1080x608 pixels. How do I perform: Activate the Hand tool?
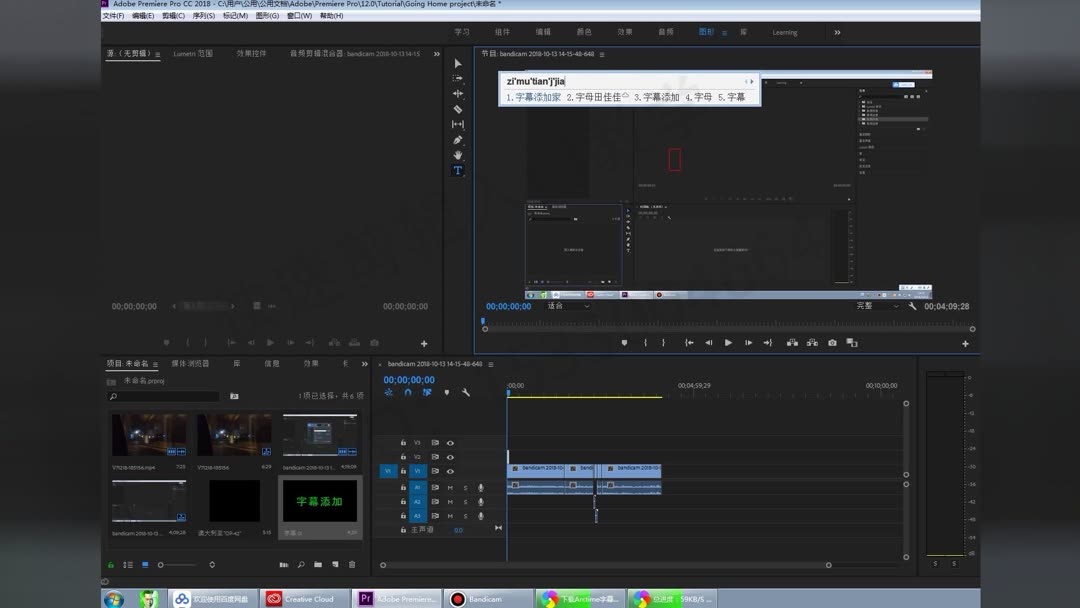[458, 155]
